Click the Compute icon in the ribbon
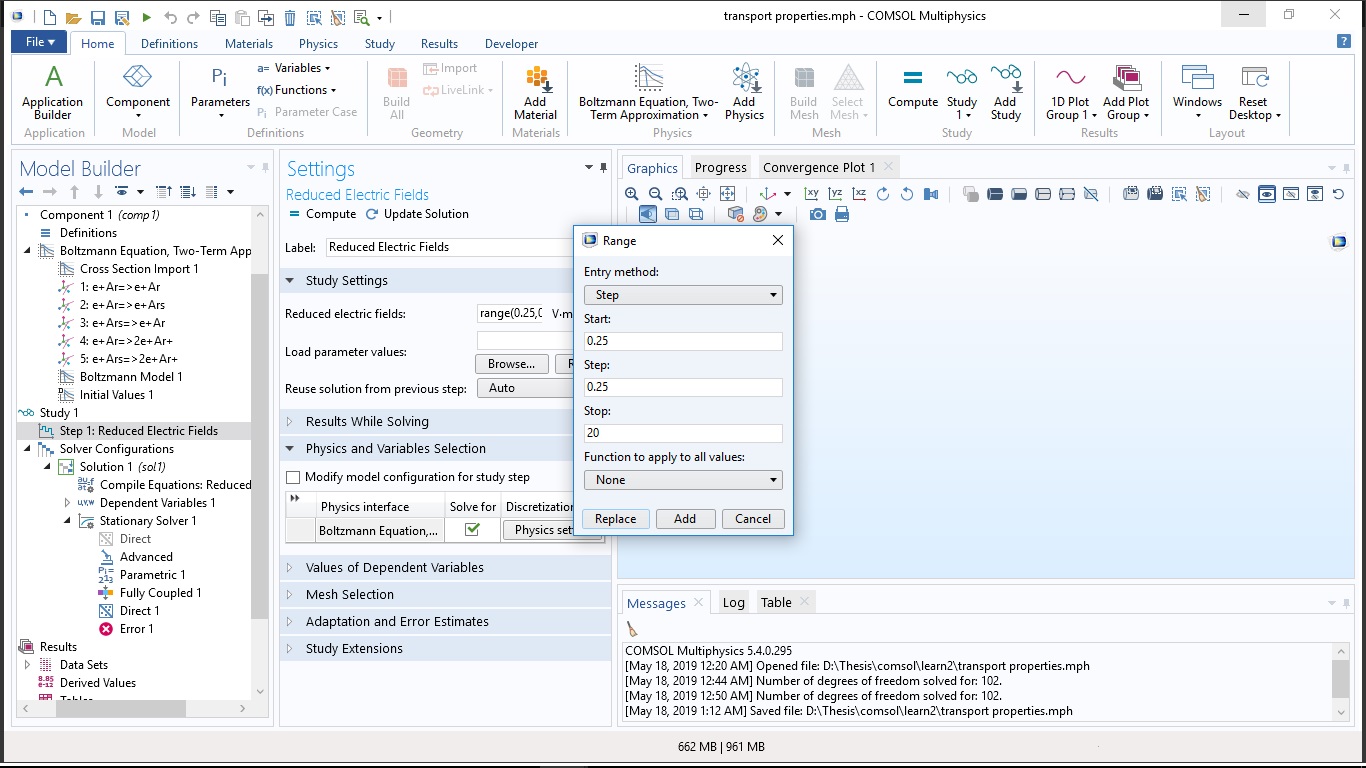This screenshot has height=768, width=1366. (x=912, y=87)
